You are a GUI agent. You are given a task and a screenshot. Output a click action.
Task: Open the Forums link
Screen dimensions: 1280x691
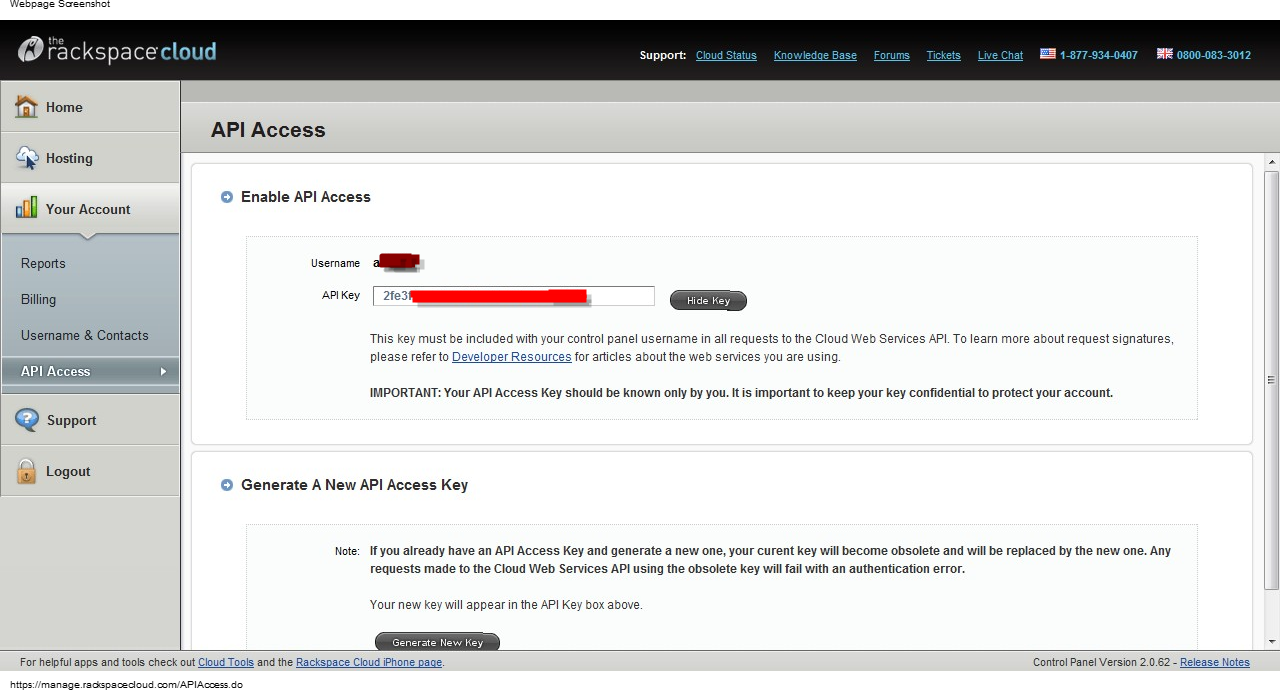(891, 55)
